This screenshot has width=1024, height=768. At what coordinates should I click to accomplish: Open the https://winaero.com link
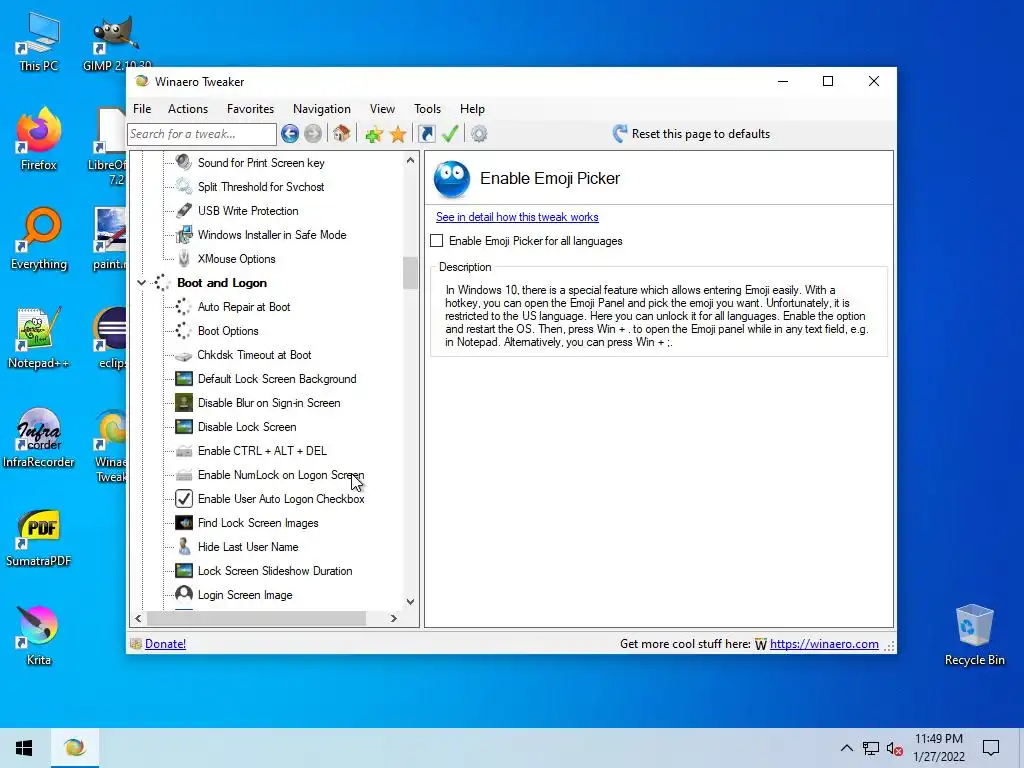pyautogui.click(x=824, y=644)
